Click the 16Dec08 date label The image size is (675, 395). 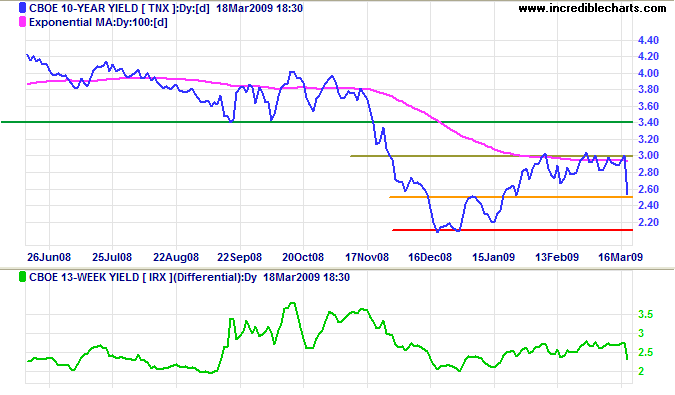[430, 257]
